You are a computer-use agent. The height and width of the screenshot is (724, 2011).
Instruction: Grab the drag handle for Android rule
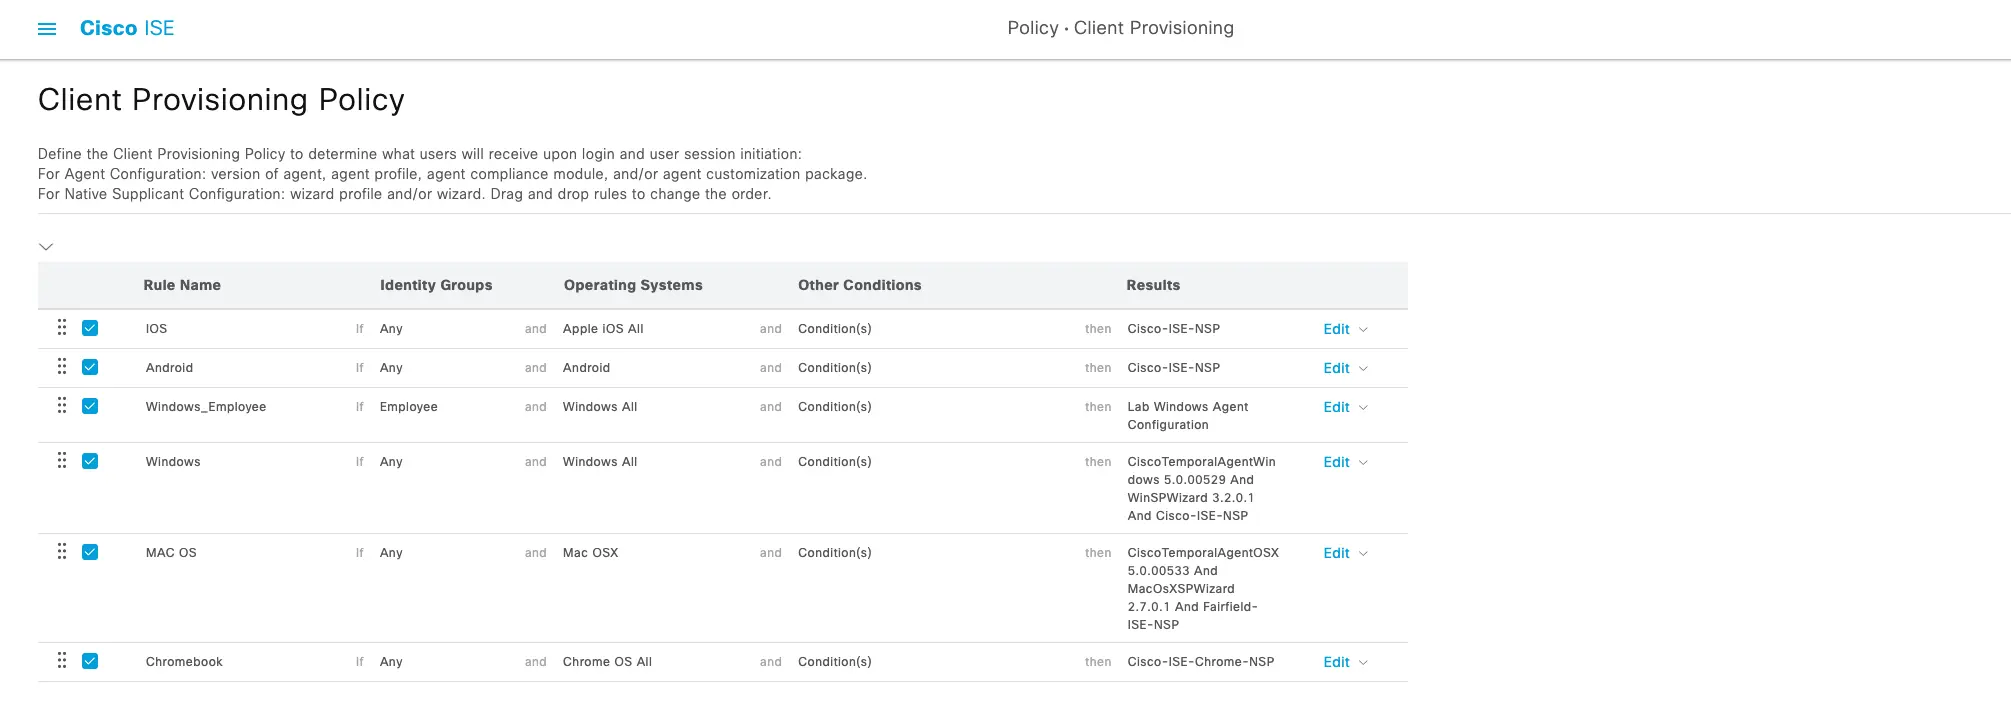coord(62,367)
